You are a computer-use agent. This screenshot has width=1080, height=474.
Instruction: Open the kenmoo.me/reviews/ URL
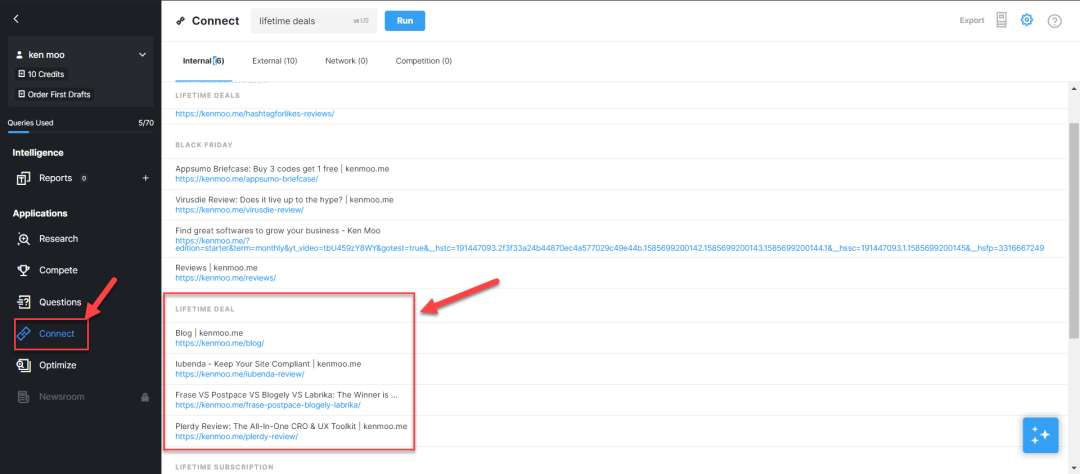click(226, 277)
